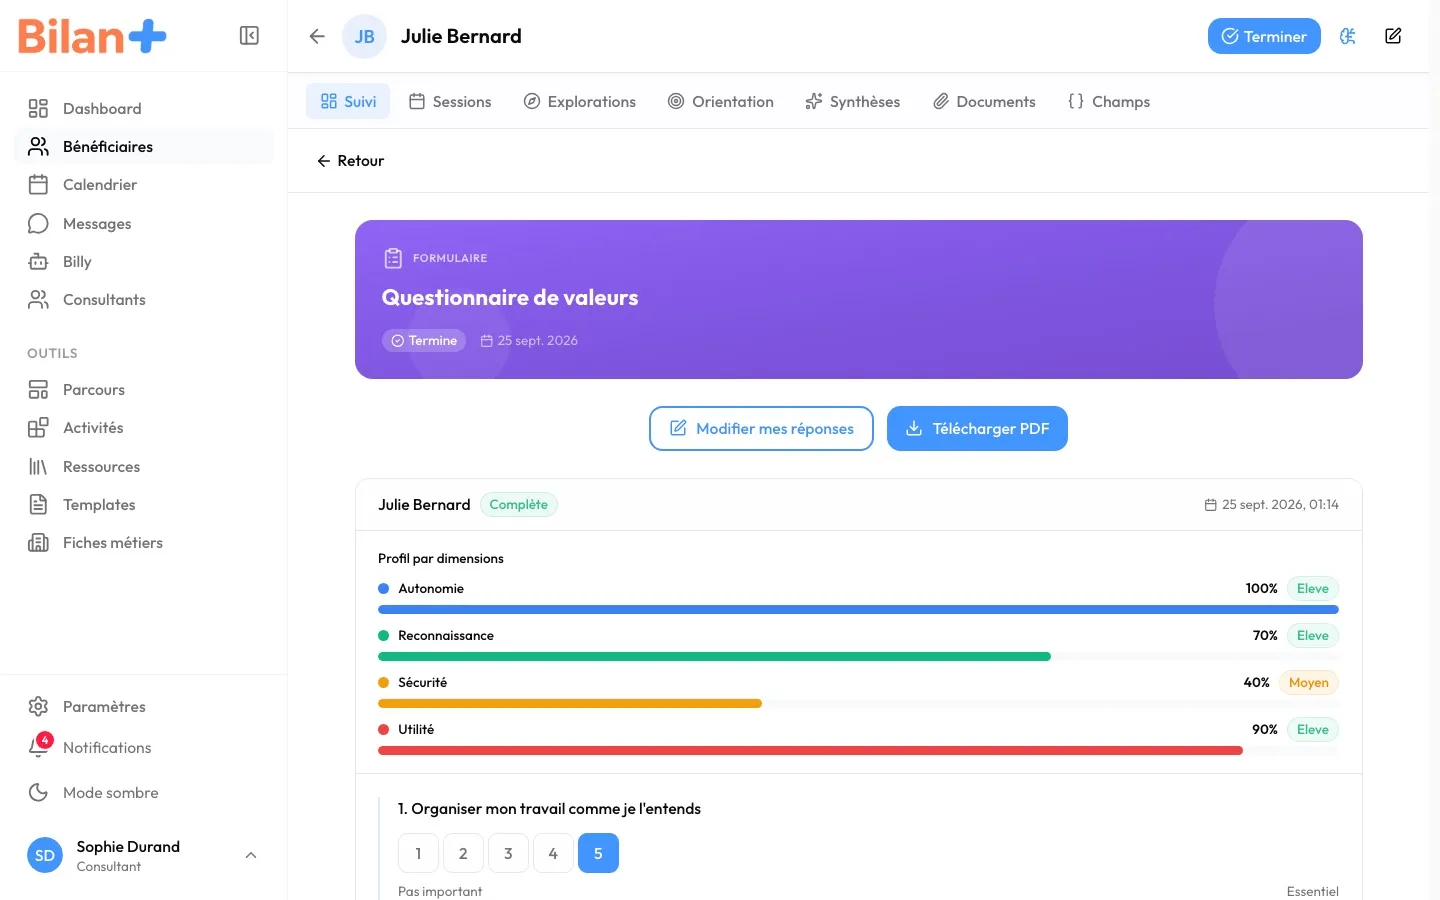This screenshot has width=1440, height=900.
Task: Collapse the sidebar panel icon
Action: (x=249, y=36)
